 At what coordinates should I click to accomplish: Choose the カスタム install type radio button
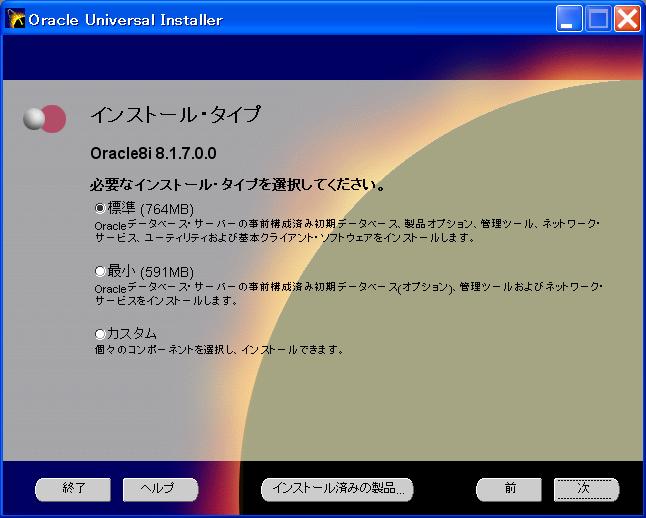tap(100, 333)
